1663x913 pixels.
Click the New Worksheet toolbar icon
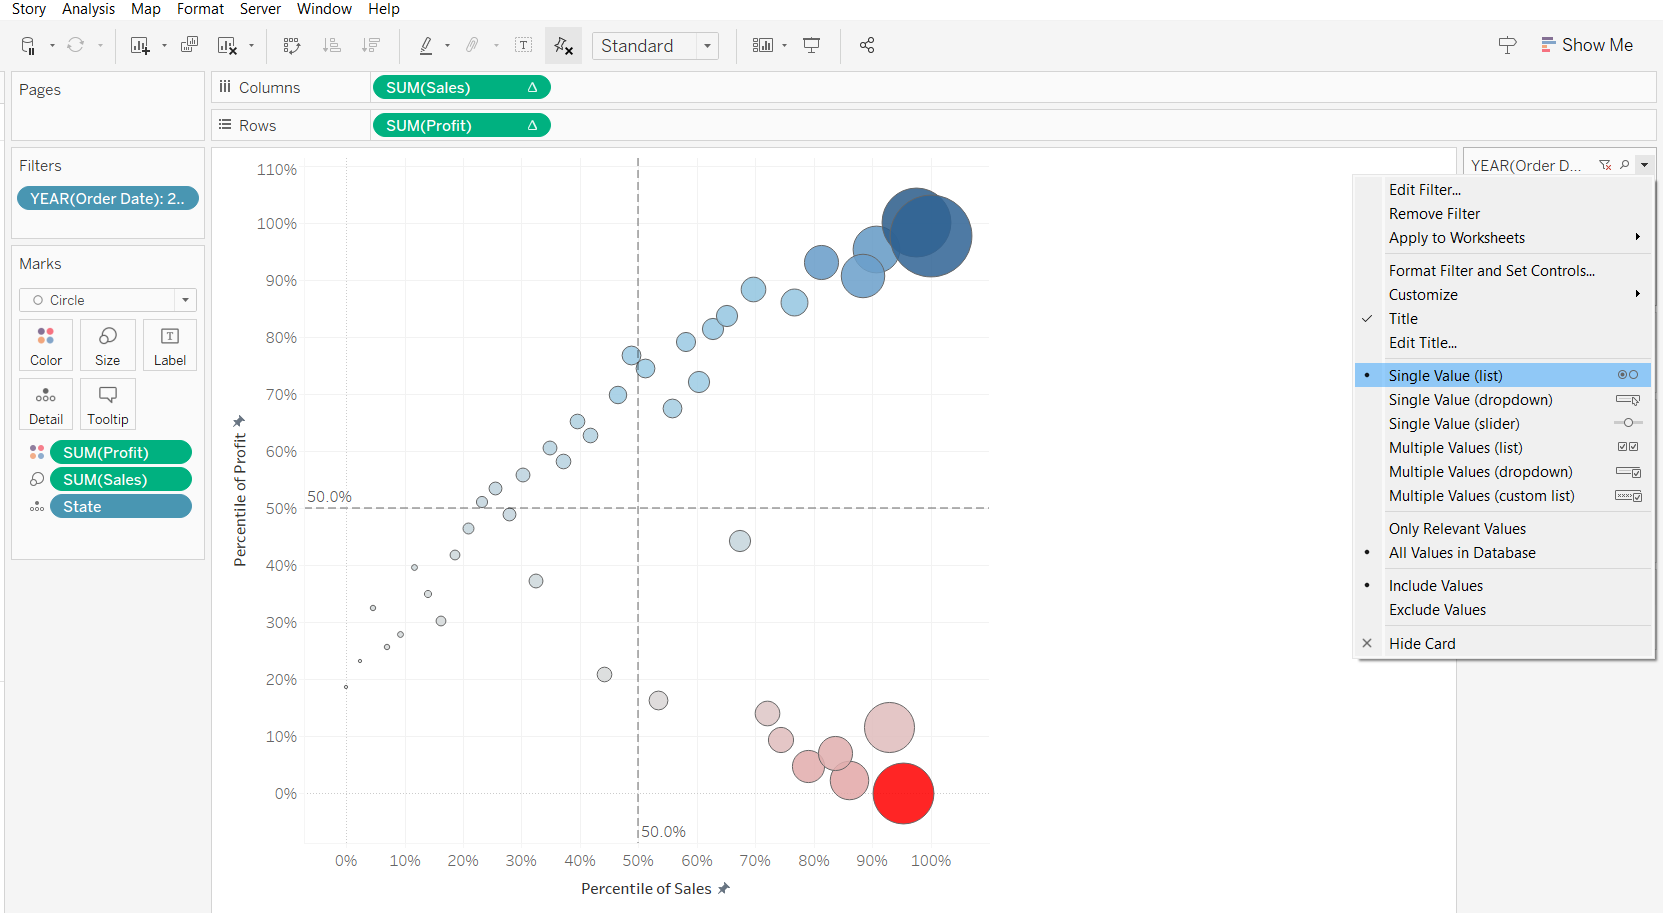[139, 46]
